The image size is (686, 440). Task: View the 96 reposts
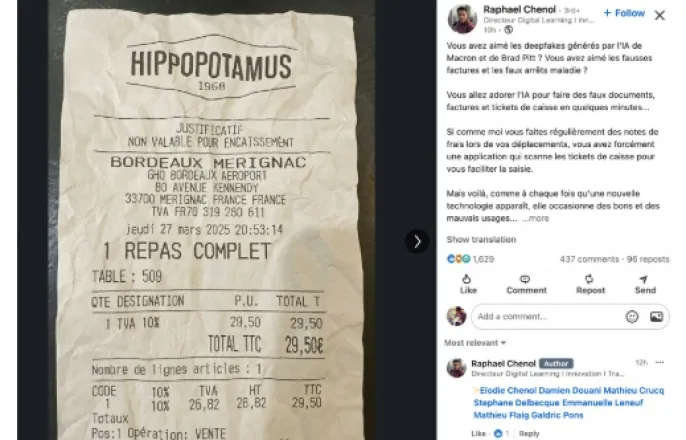click(x=648, y=259)
